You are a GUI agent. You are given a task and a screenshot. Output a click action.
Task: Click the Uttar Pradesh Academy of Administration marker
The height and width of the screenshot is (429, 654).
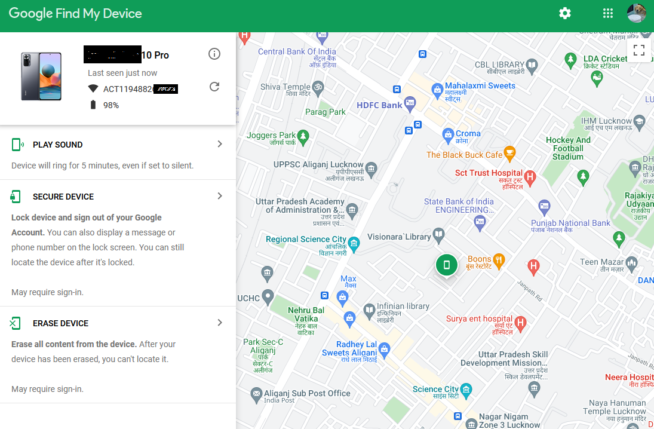click(x=352, y=210)
